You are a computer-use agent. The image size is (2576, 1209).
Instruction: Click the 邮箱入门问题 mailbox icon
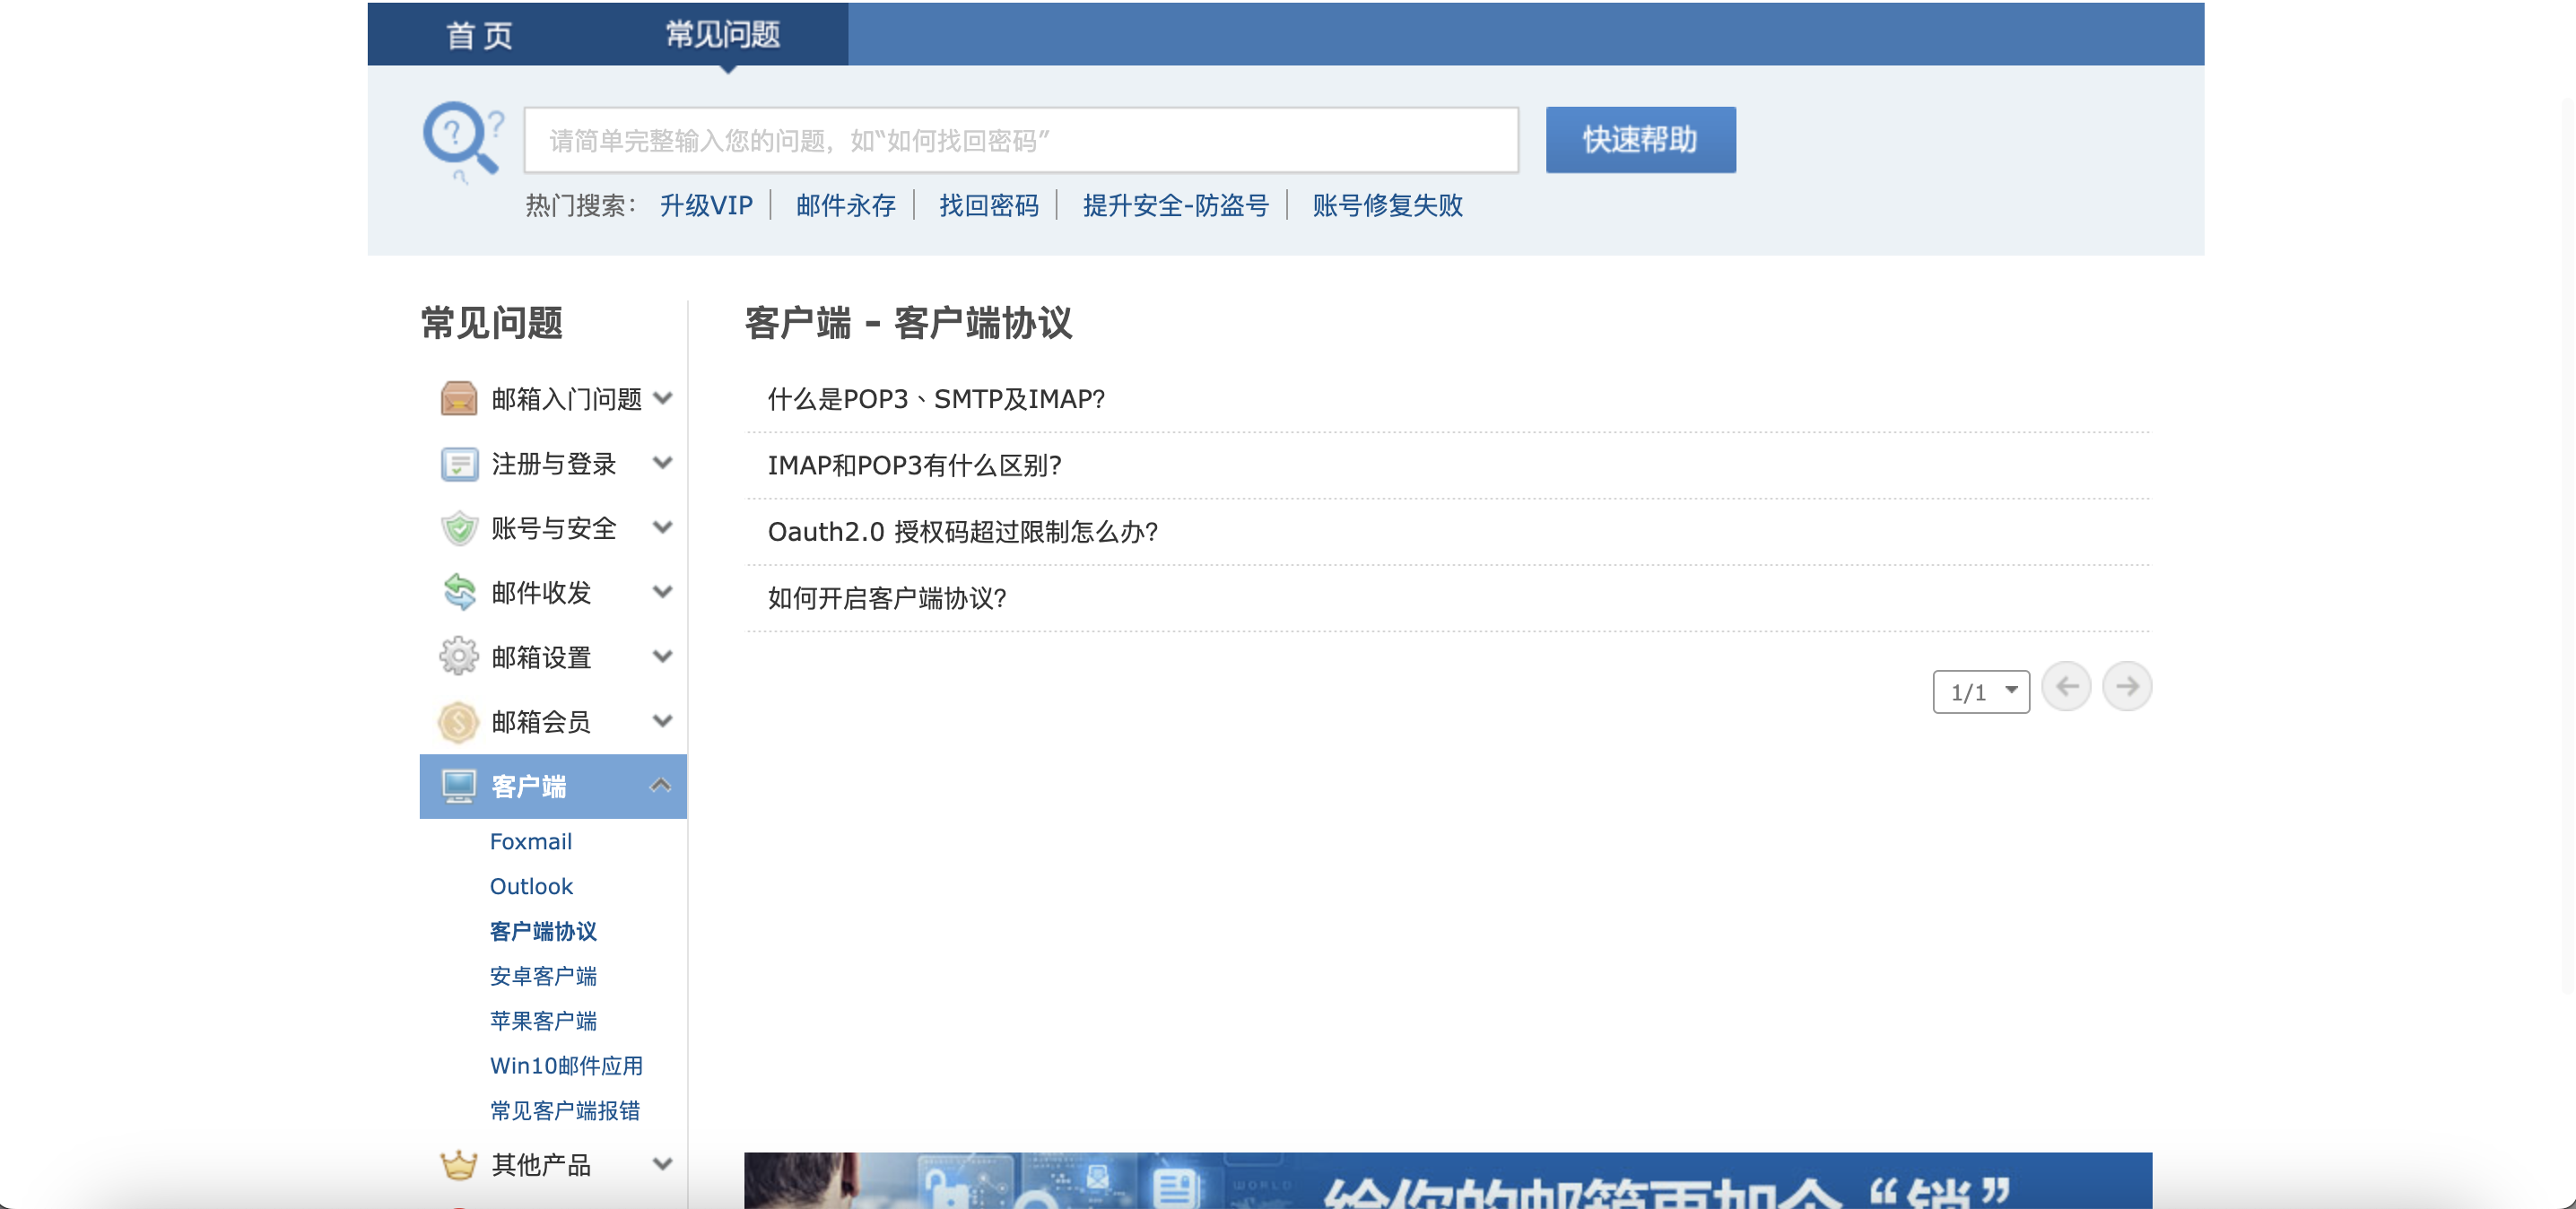coord(459,399)
